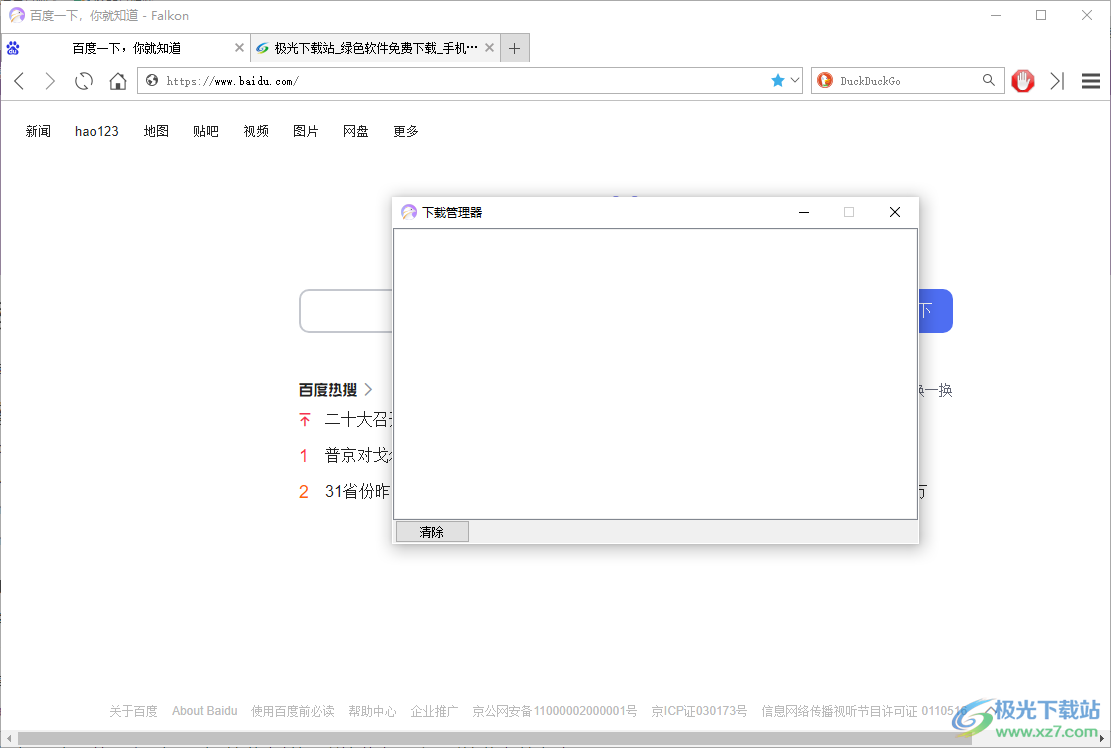Click the globe site-info icon
The height and width of the screenshot is (748, 1111).
152,81
